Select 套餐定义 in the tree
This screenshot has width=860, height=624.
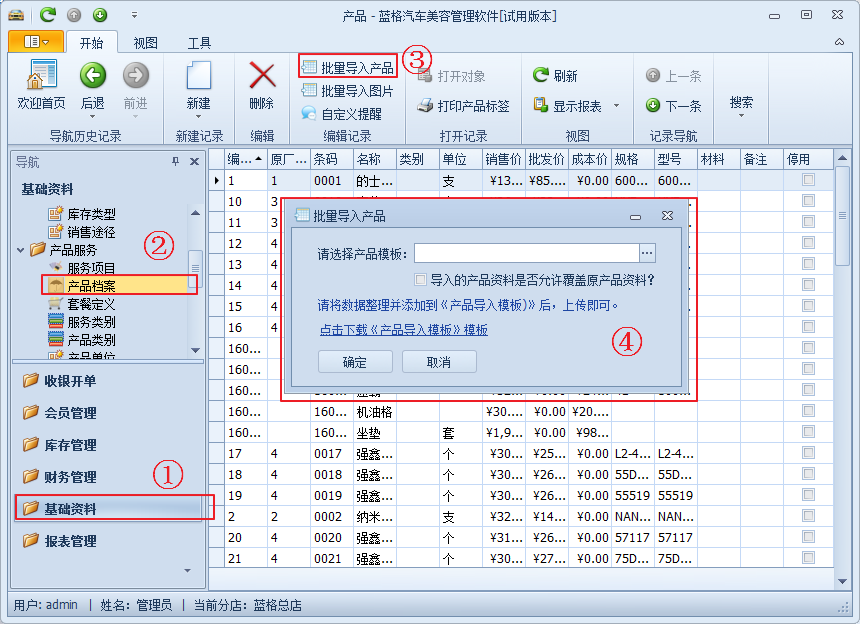82,304
